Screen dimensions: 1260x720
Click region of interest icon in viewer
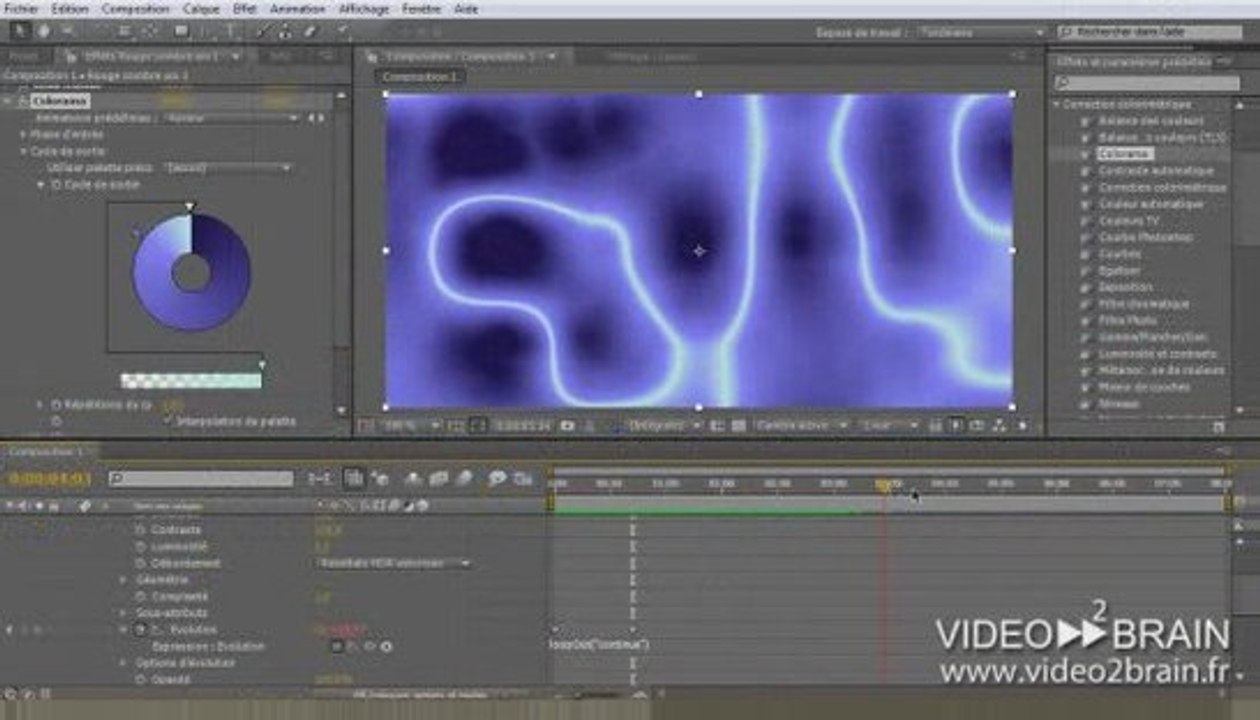tap(716, 426)
